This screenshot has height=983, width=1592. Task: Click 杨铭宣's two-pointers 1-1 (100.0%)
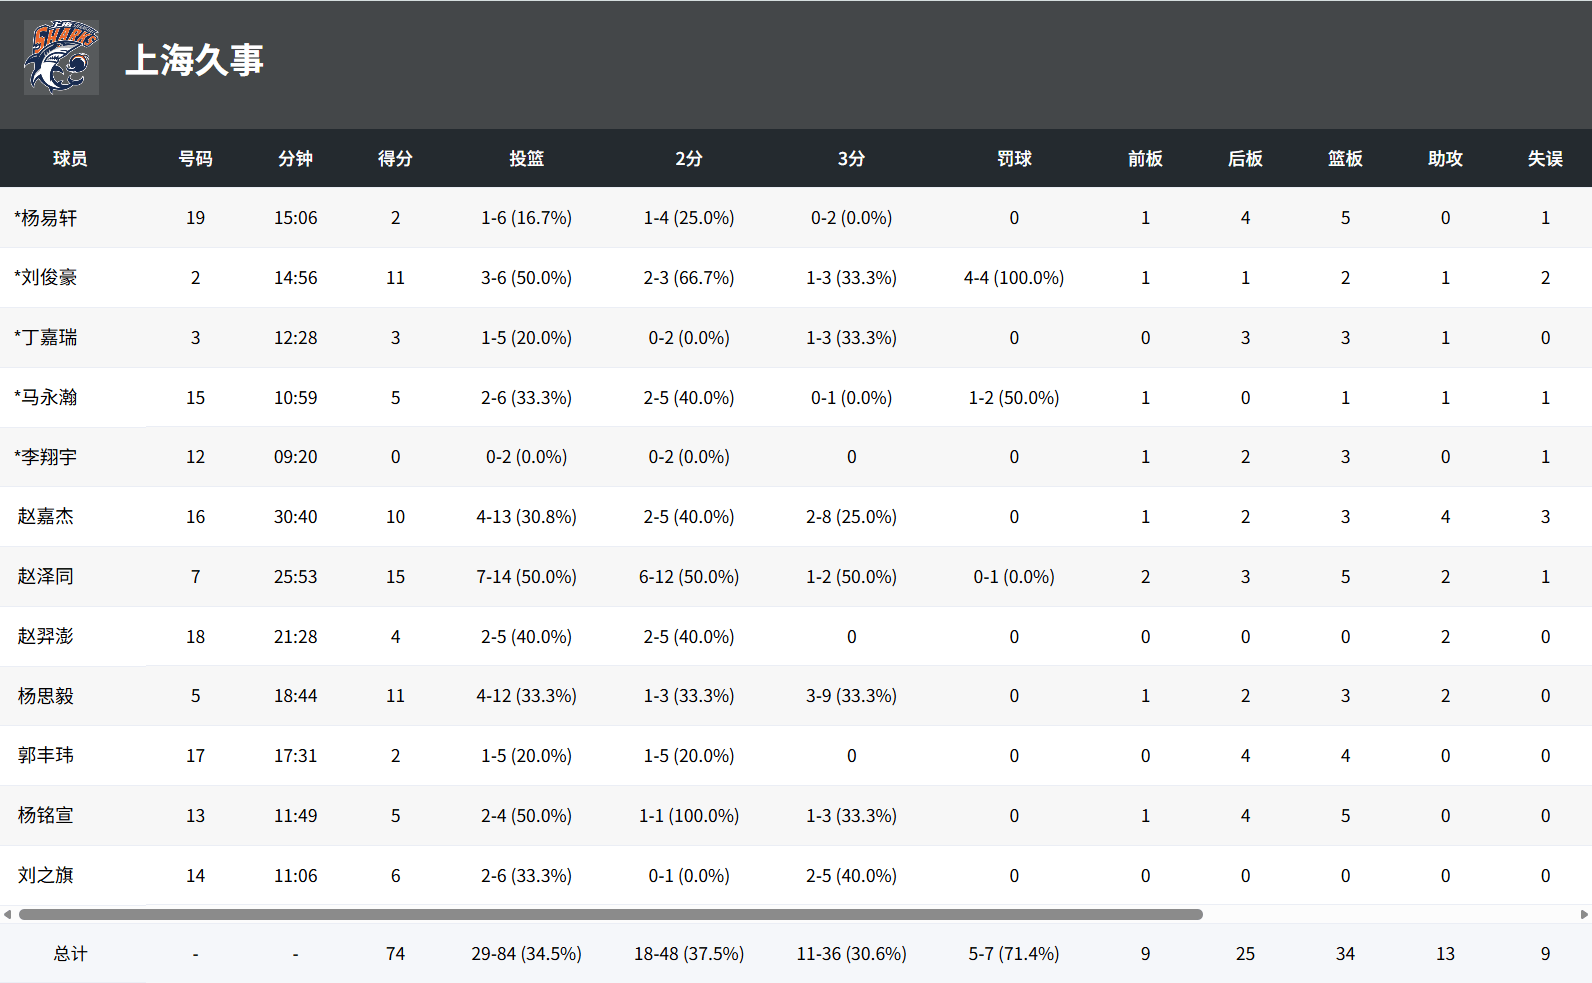(689, 816)
